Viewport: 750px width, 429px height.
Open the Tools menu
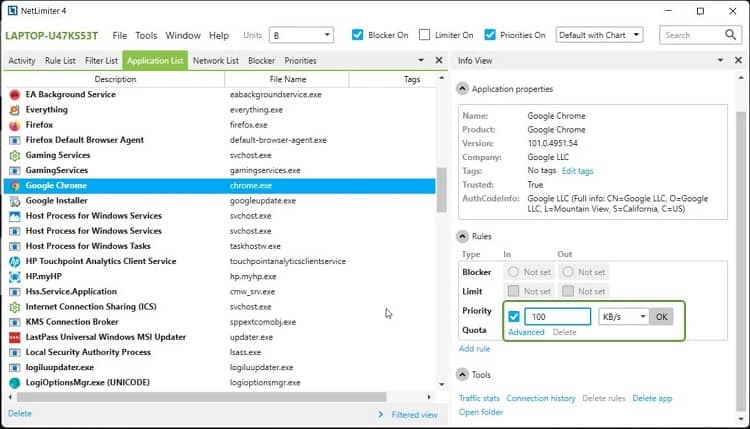click(x=146, y=35)
